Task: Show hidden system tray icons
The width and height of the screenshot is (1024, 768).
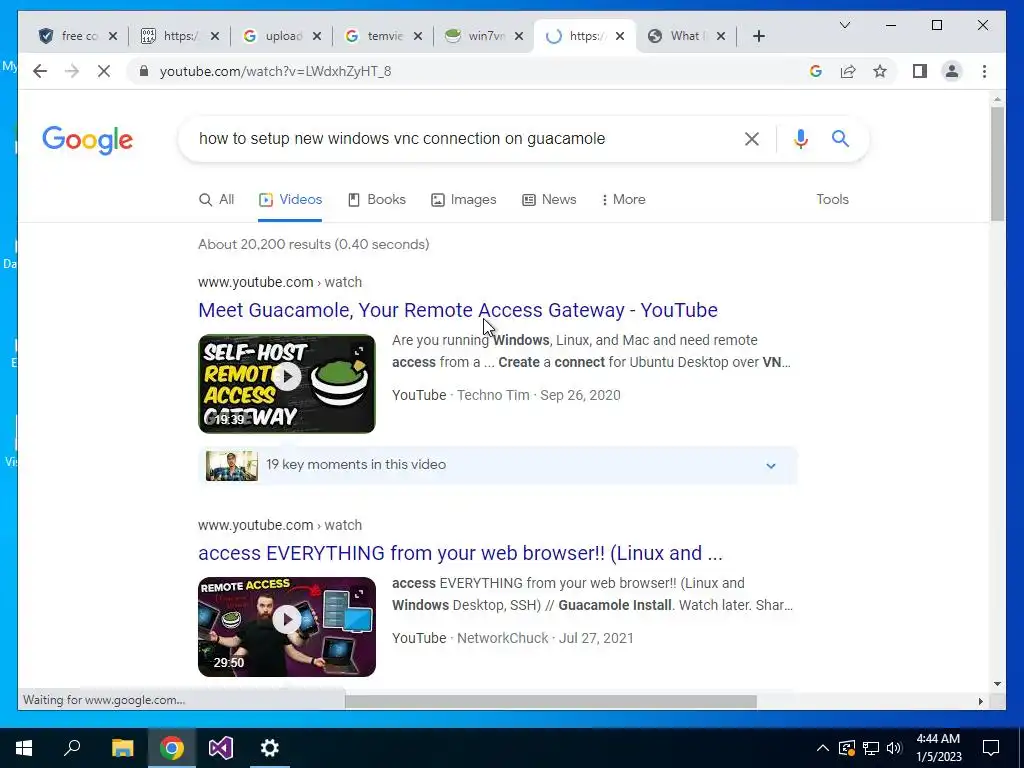Action: pyautogui.click(x=823, y=748)
